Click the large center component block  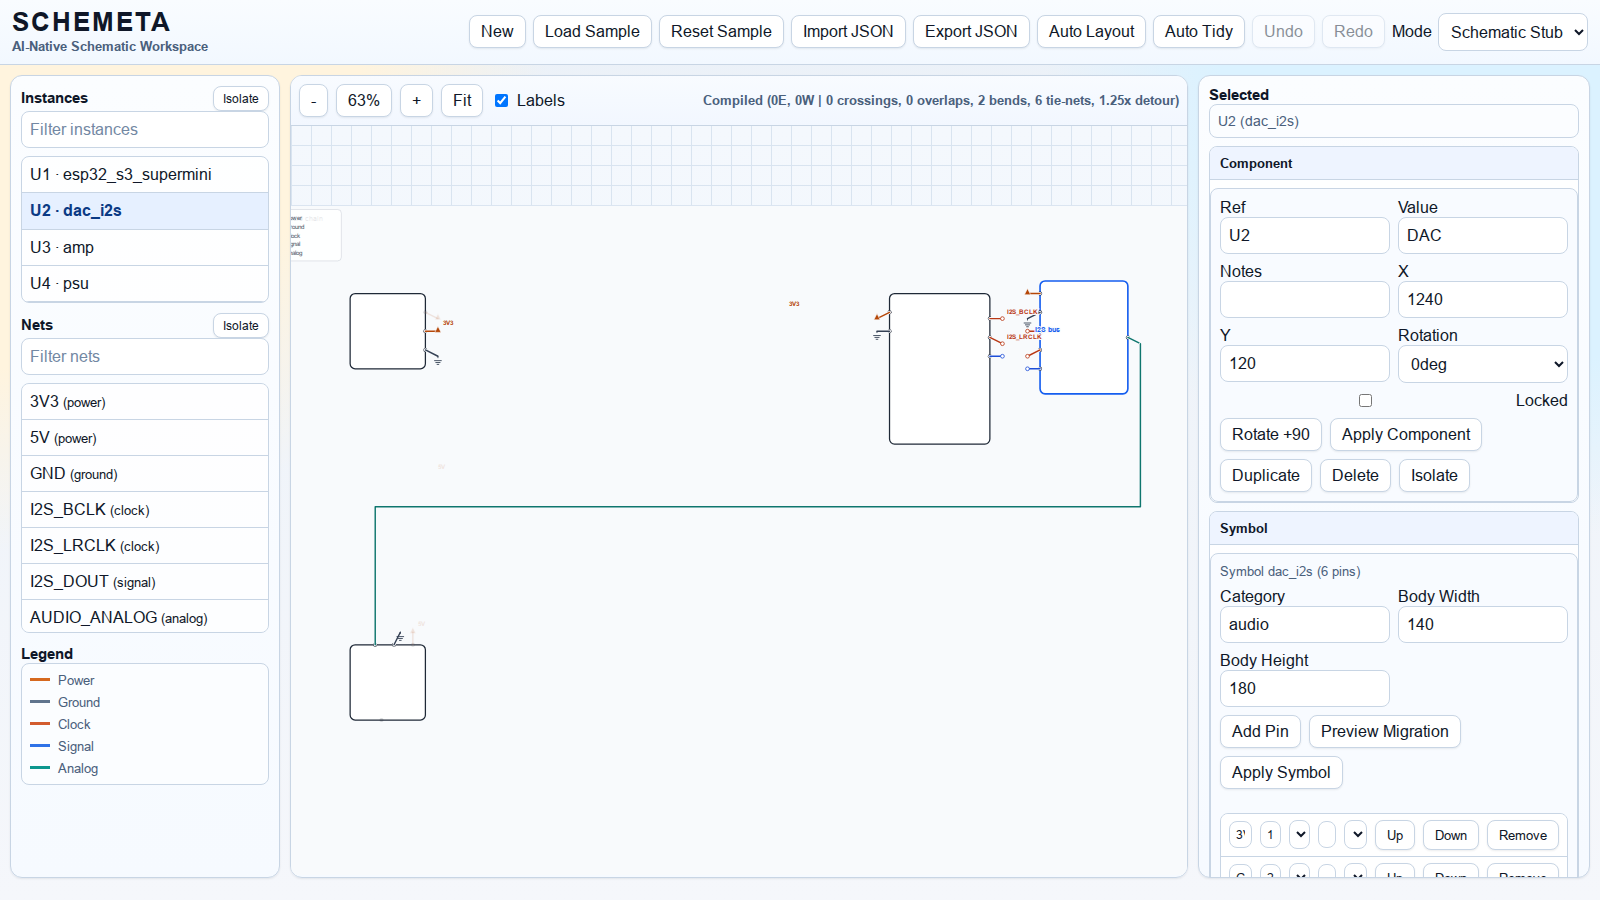[939, 368]
